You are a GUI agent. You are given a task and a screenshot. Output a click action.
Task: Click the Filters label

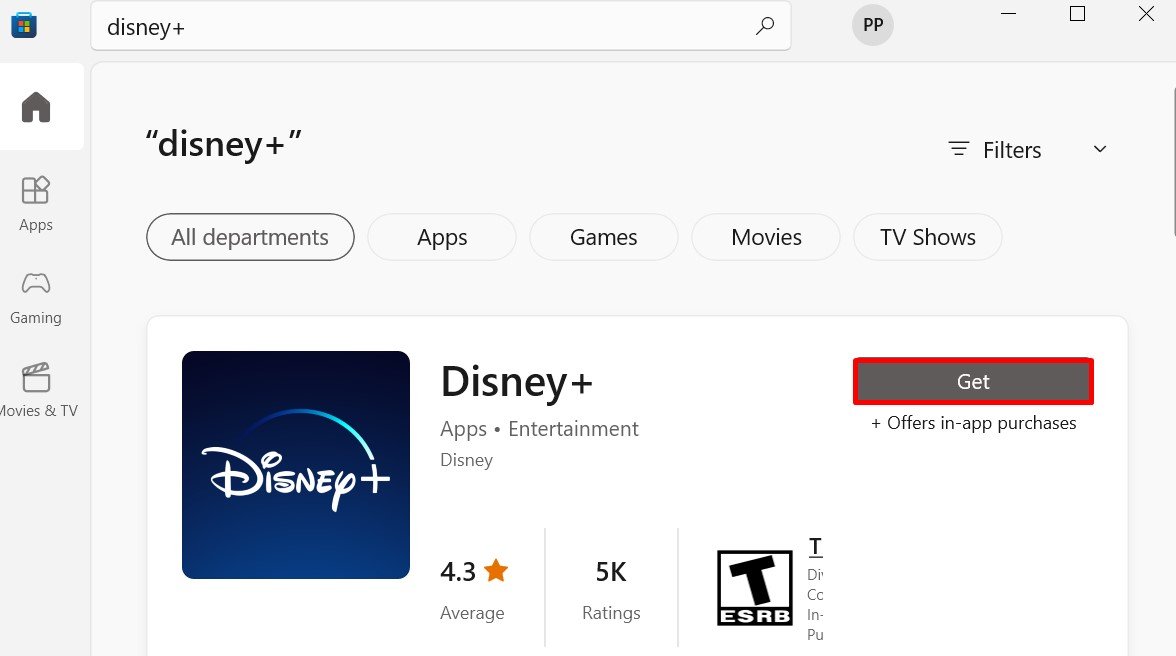click(1012, 150)
